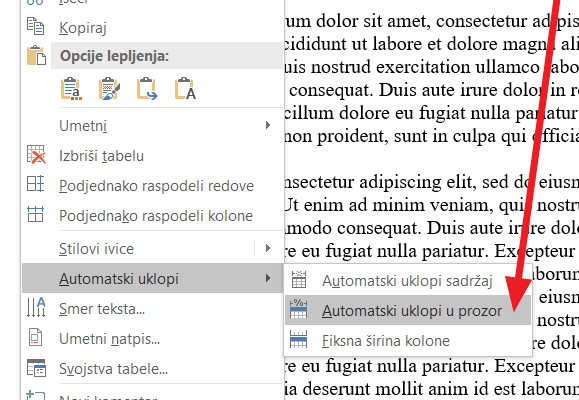This screenshot has width=579, height=400.
Task: Click the Izbriši tabelu delete-table icon
Action: tap(36, 155)
